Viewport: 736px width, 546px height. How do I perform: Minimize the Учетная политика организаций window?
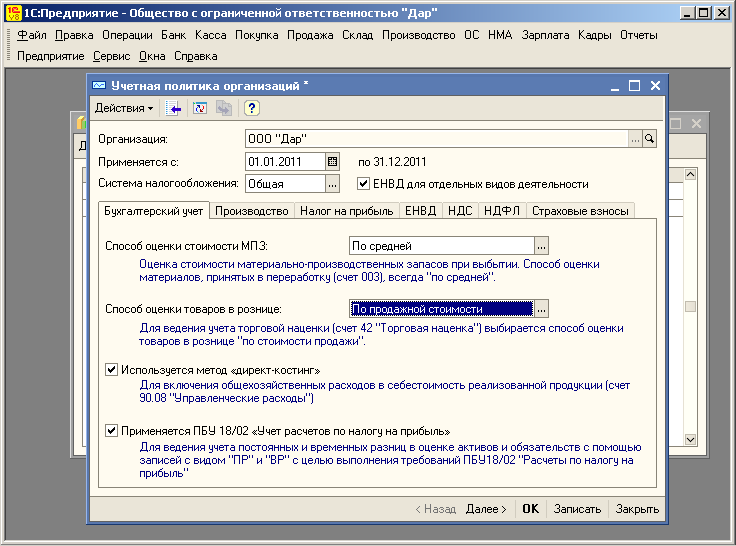tap(615, 85)
